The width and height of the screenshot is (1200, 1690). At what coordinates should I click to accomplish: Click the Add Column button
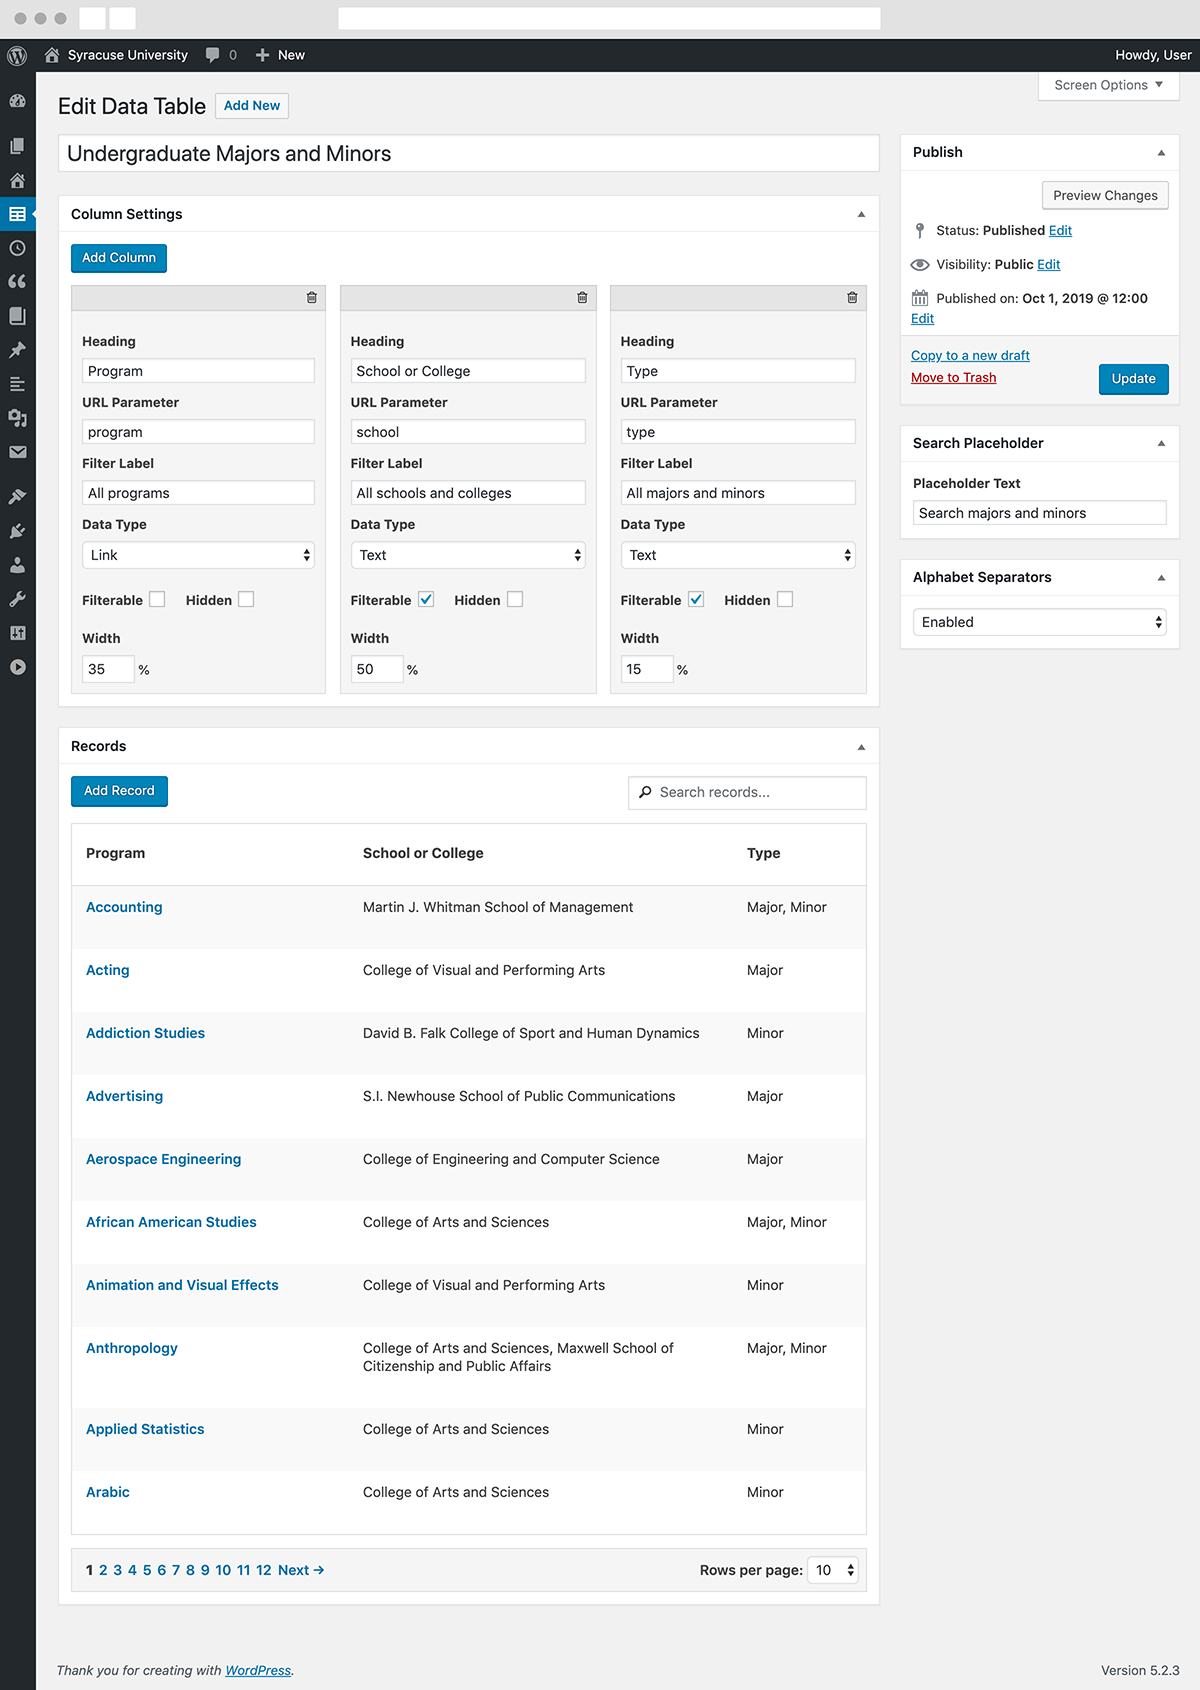119,258
